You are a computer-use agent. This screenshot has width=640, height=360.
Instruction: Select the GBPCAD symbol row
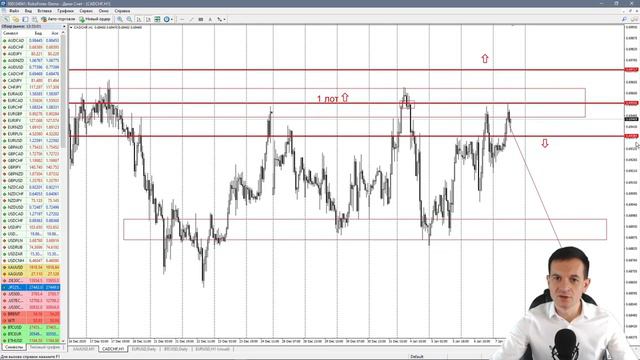[31, 154]
